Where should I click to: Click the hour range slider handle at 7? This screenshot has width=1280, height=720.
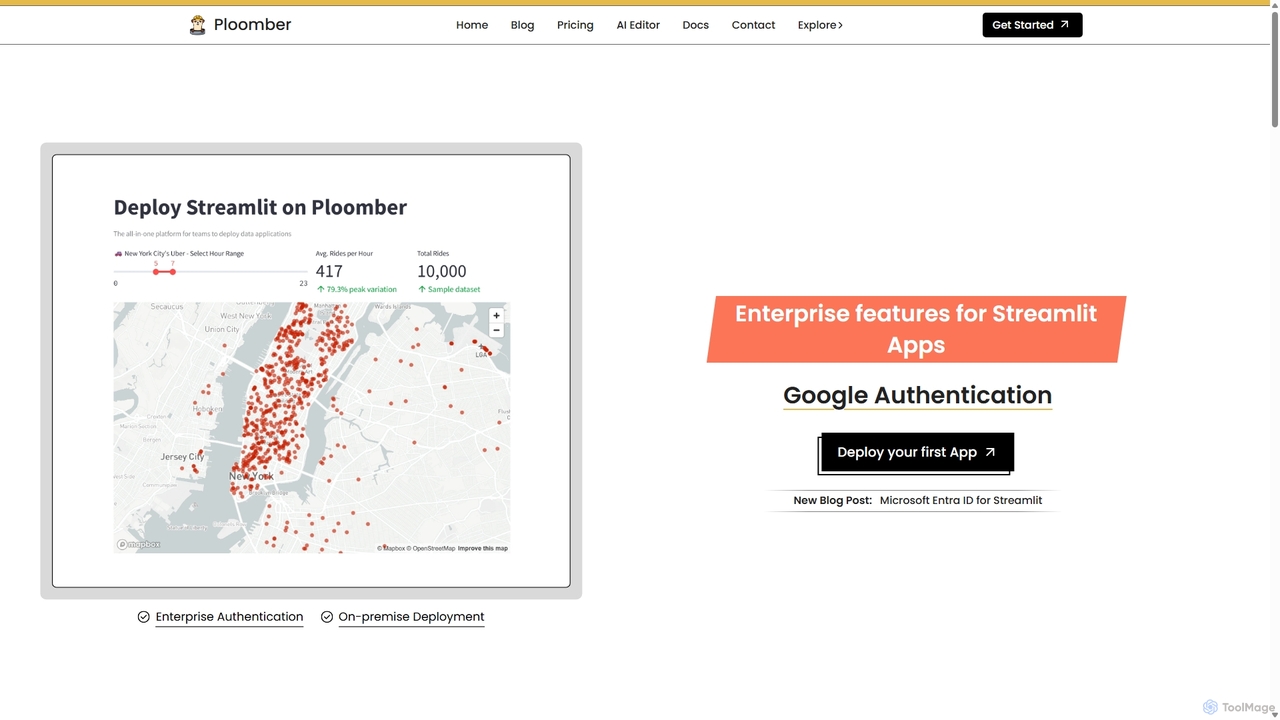(173, 272)
